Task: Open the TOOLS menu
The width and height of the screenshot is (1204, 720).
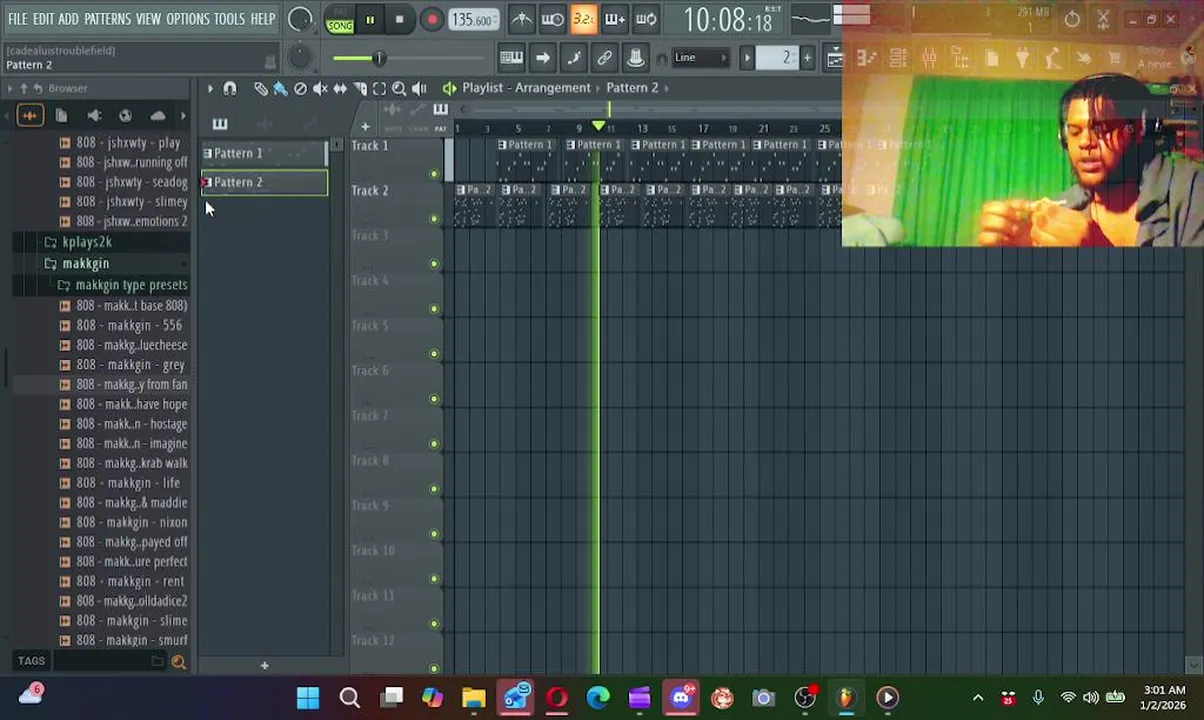Action: click(x=229, y=19)
